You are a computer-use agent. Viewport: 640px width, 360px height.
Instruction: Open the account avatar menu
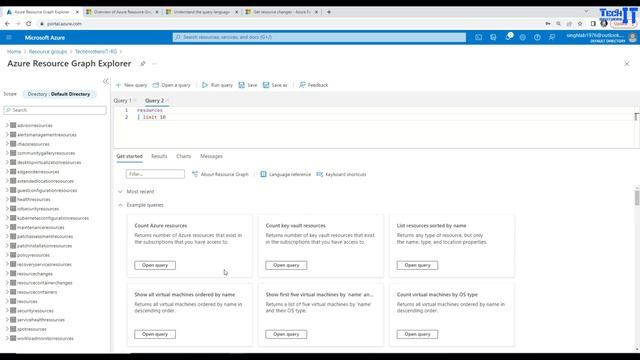[632, 38]
